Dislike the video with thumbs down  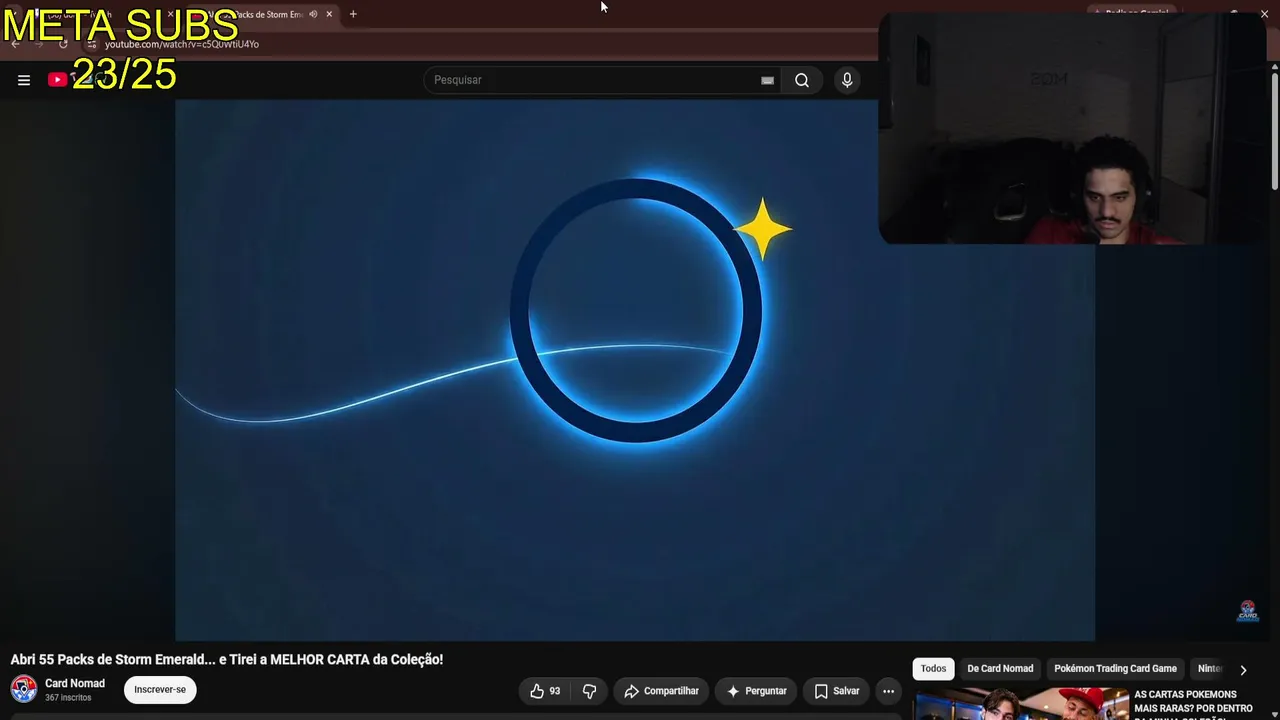click(590, 691)
